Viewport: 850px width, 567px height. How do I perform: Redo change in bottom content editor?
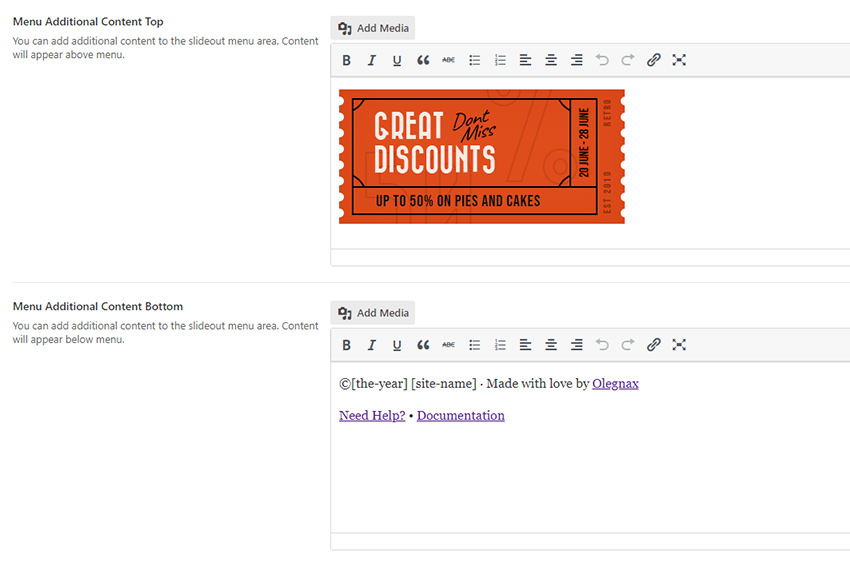[x=628, y=345]
